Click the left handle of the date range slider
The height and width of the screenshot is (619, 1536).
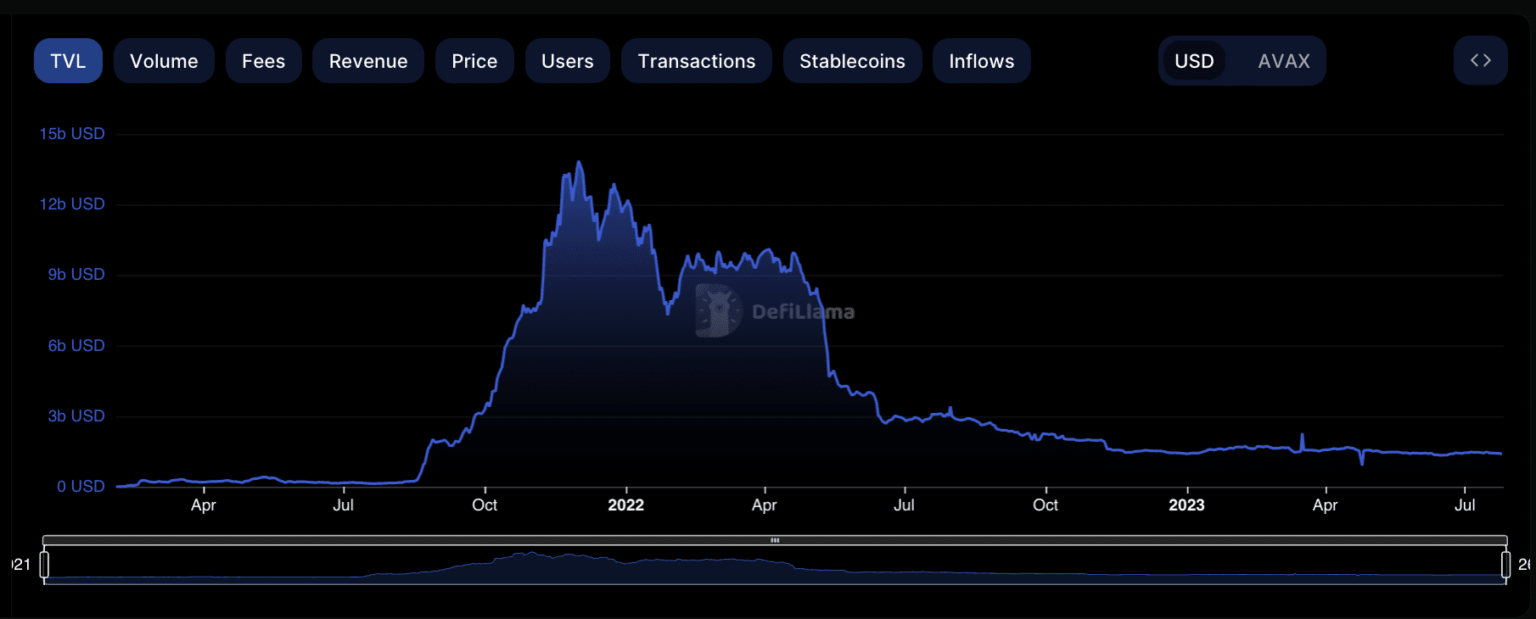point(44,565)
